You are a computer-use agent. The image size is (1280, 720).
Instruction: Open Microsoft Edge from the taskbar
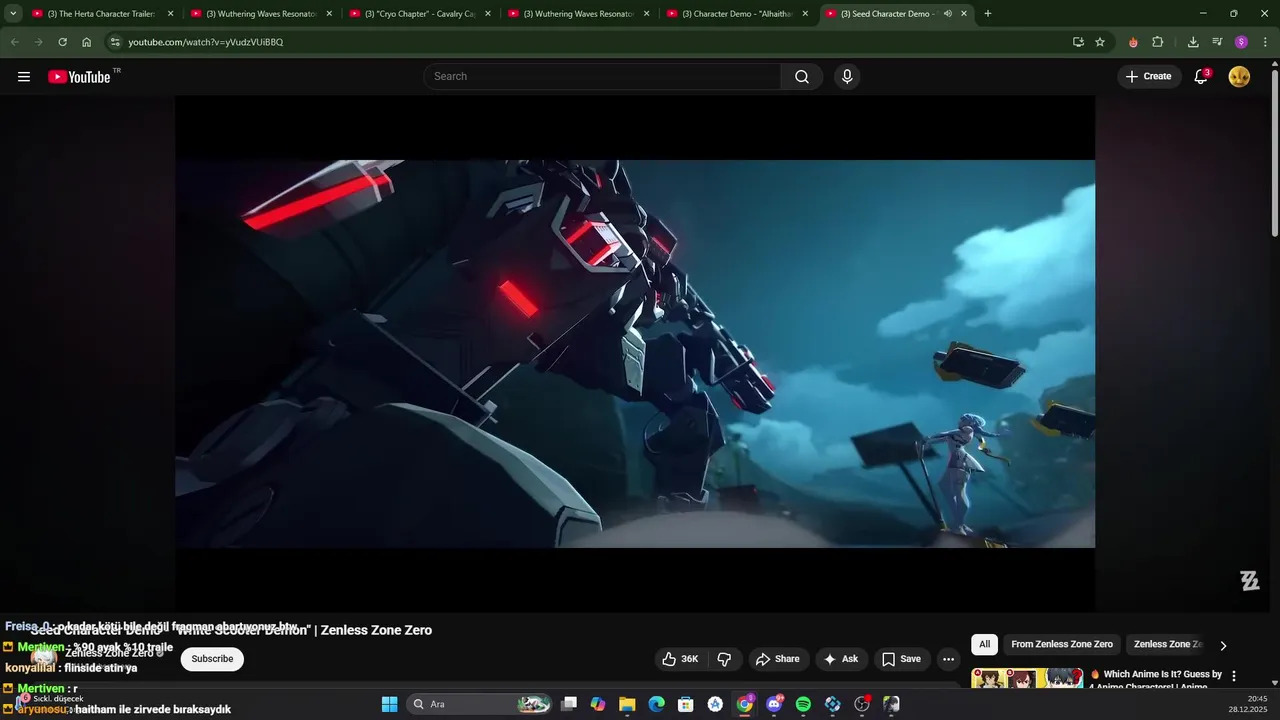[656, 705]
